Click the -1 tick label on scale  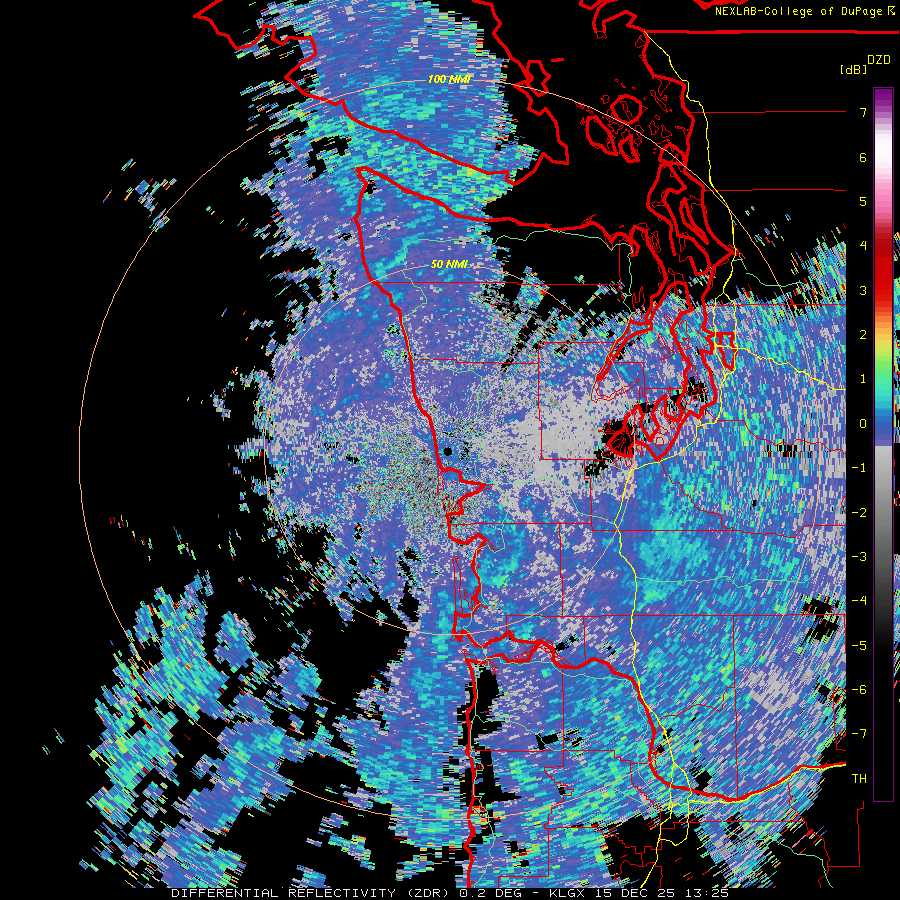click(x=859, y=468)
